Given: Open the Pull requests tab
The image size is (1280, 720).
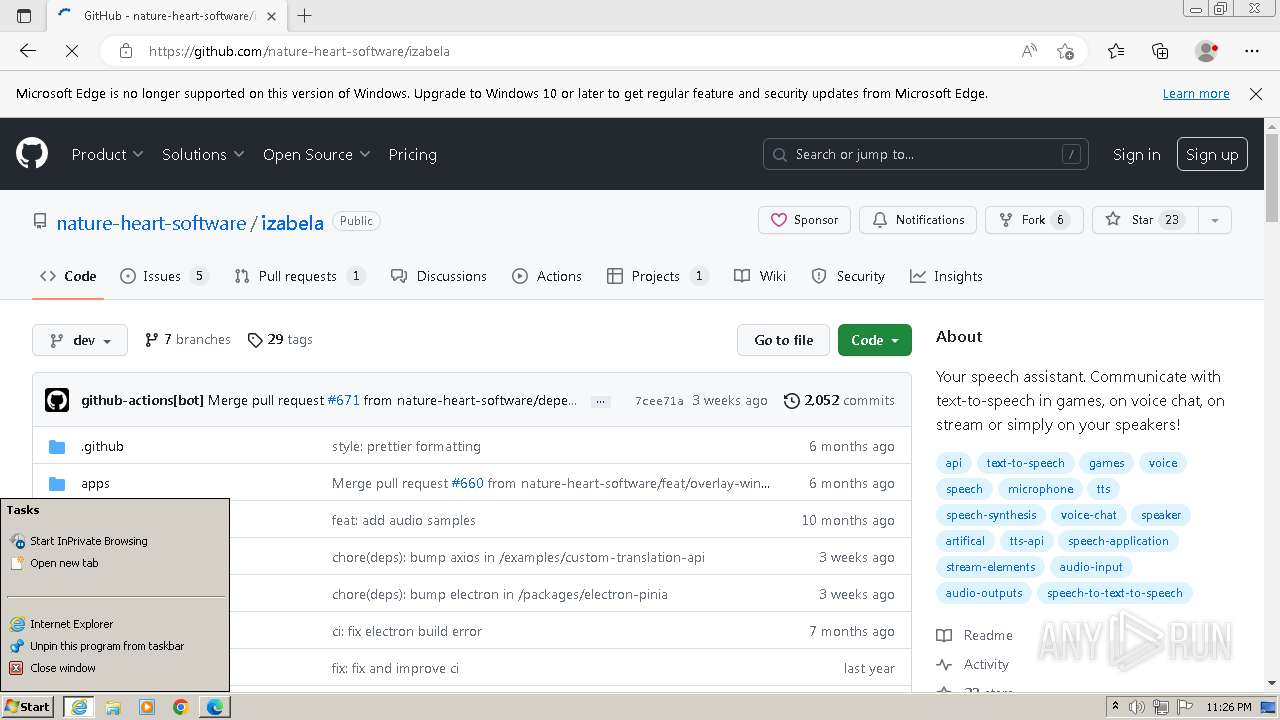Looking at the screenshot, I should (299, 276).
